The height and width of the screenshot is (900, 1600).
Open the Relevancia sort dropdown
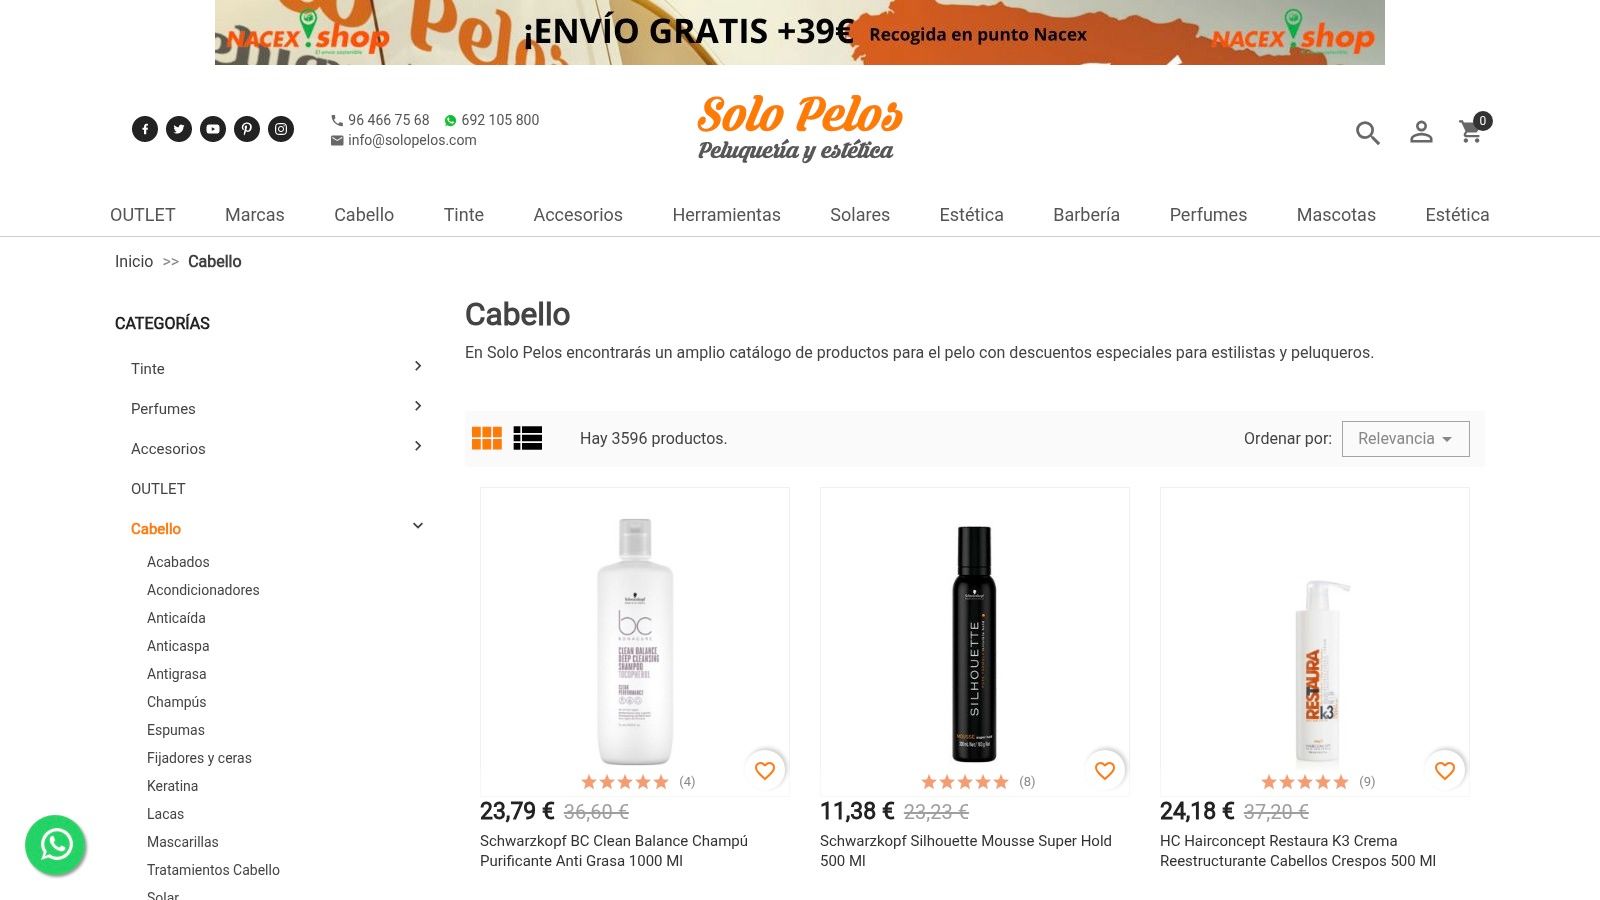1405,439
